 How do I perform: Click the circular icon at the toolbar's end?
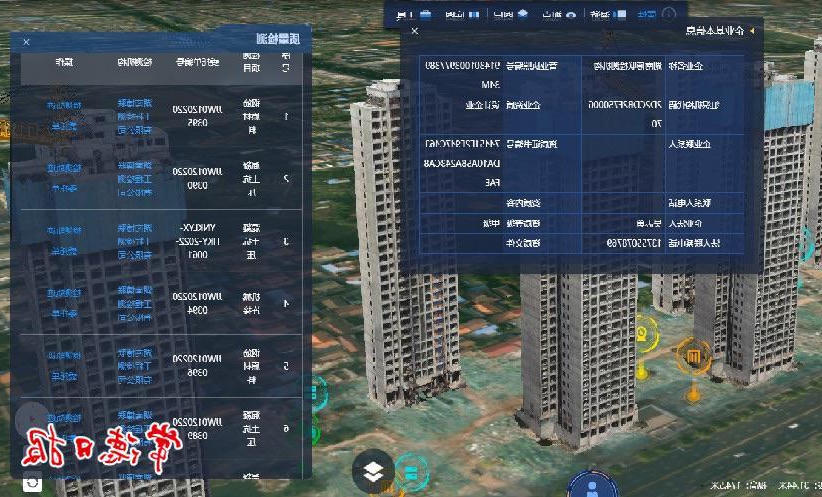(x=669, y=14)
